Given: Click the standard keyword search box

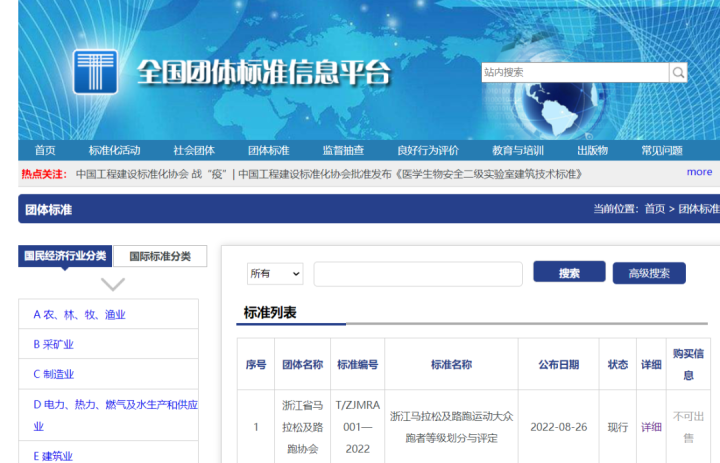Looking at the screenshot, I should 418,274.
